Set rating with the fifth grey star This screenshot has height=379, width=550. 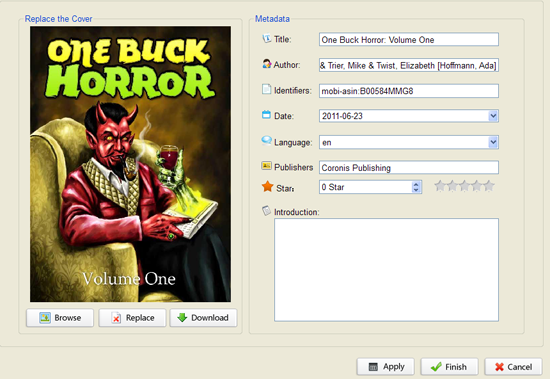[x=489, y=186]
